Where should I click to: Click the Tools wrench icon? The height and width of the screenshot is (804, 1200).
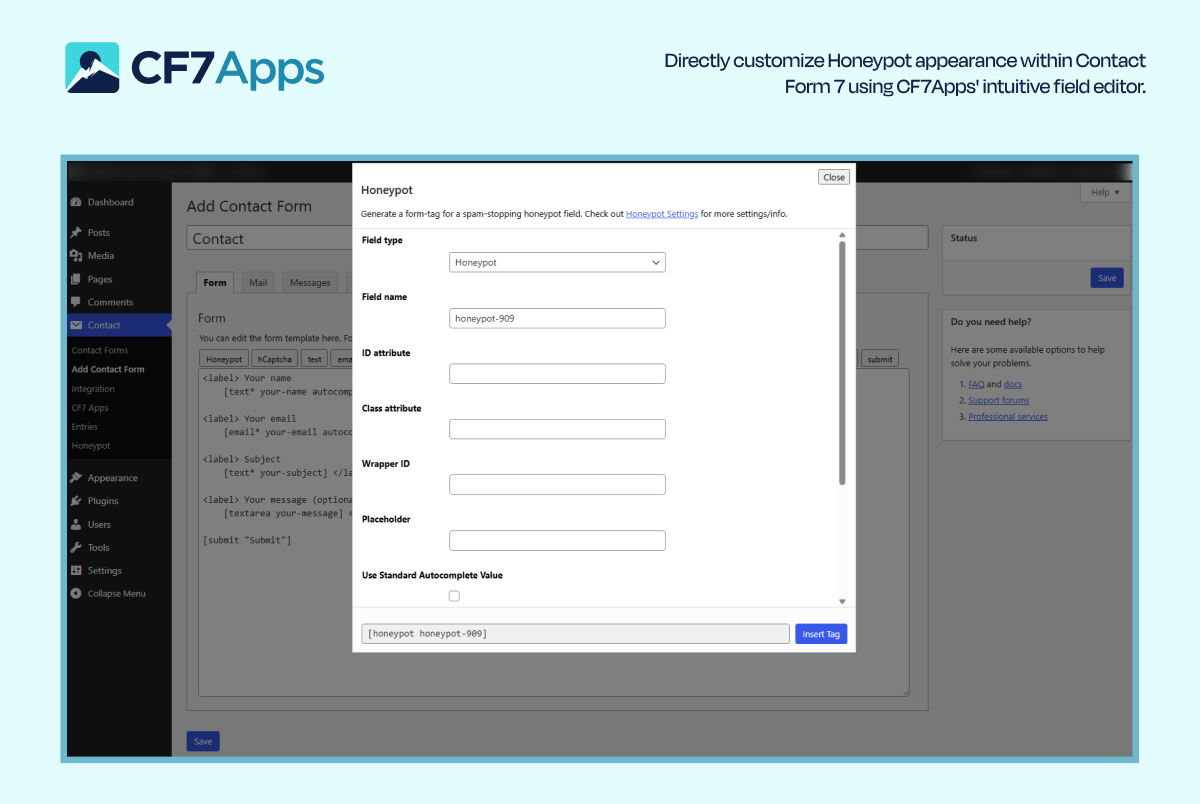click(x=76, y=547)
